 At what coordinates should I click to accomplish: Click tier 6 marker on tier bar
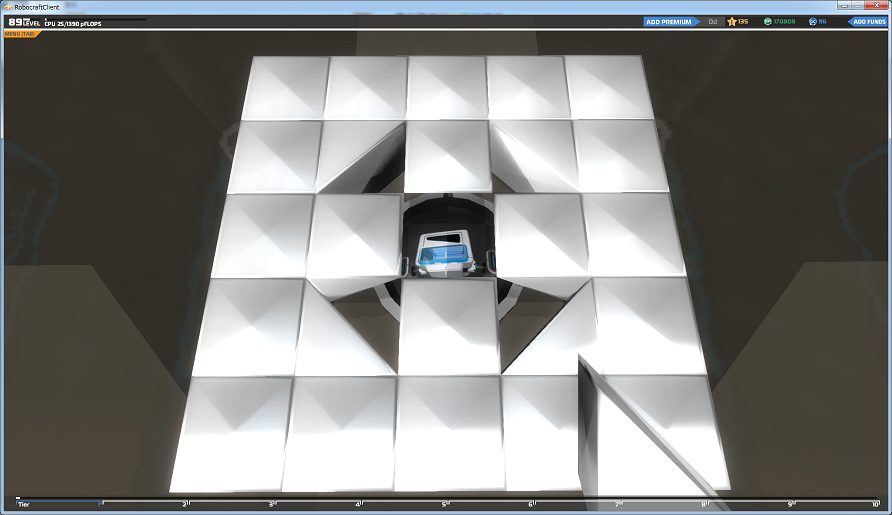click(532, 504)
